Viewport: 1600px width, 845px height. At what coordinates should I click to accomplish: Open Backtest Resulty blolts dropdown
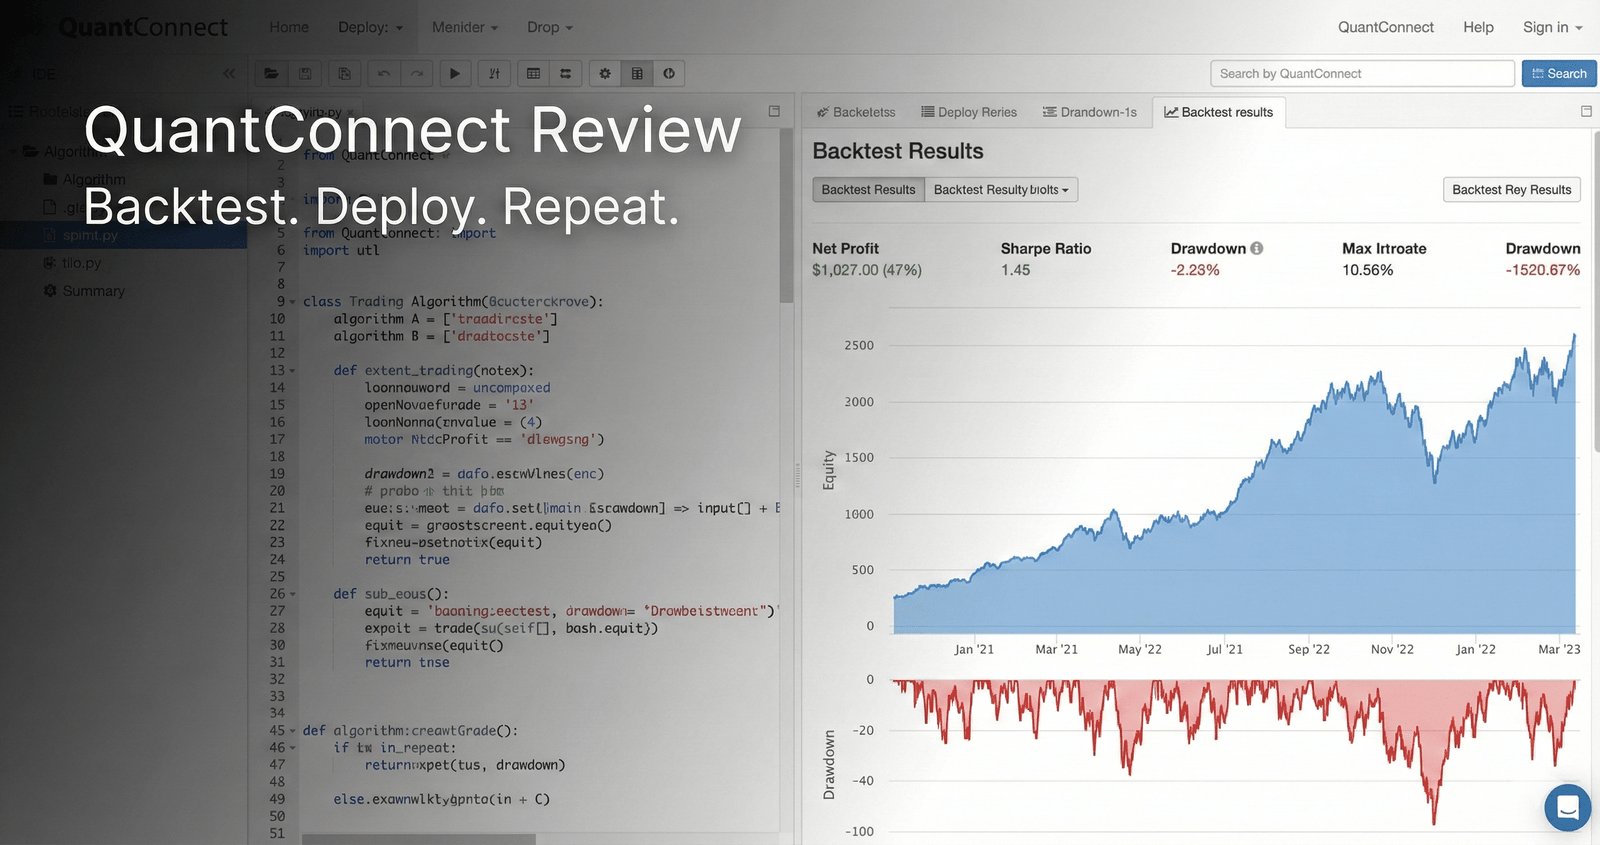1001,190
